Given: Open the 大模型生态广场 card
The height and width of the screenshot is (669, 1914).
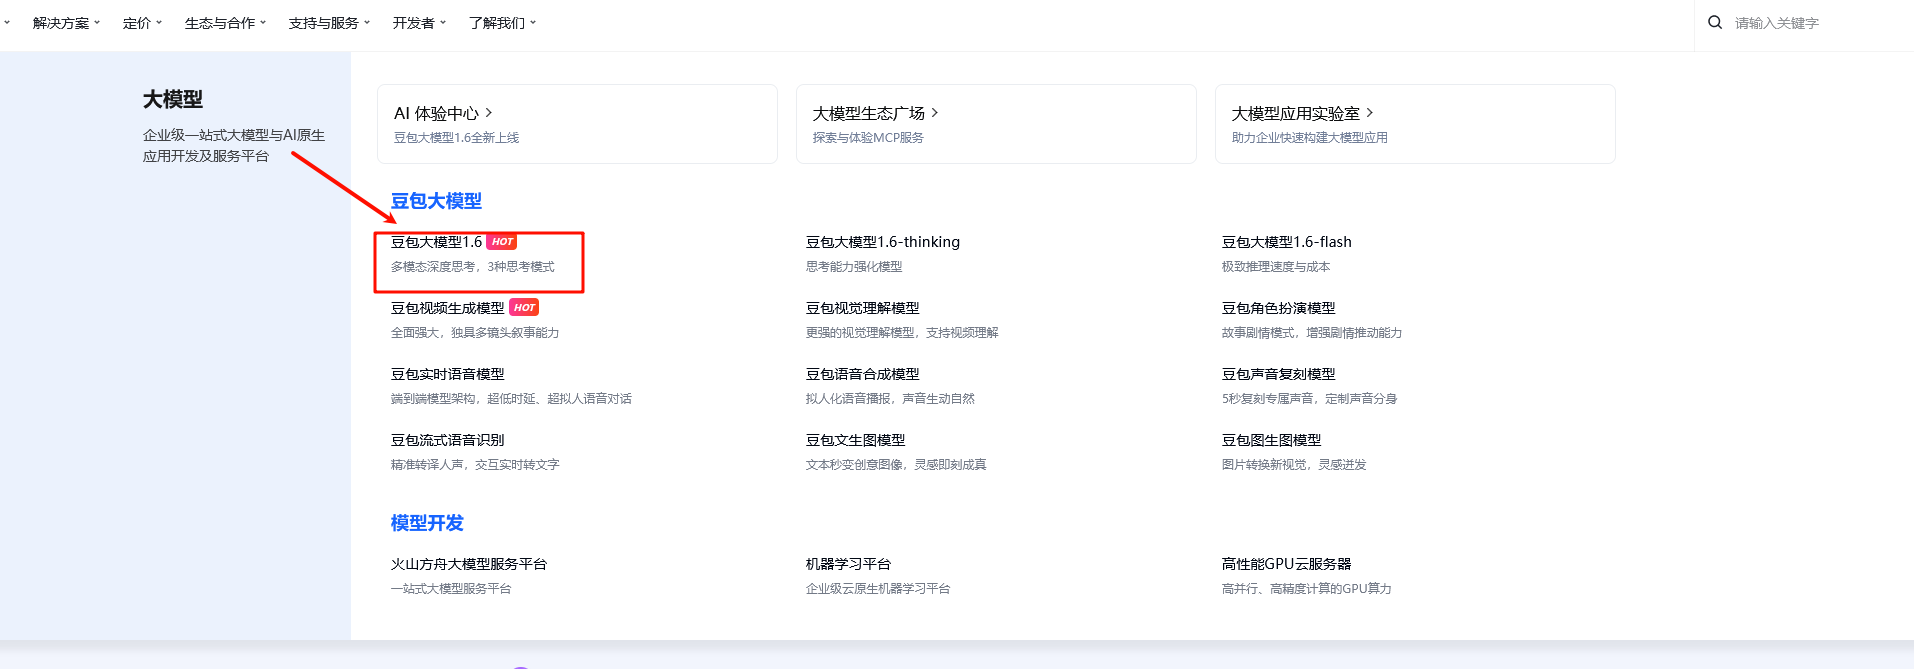Looking at the screenshot, I should [996, 124].
